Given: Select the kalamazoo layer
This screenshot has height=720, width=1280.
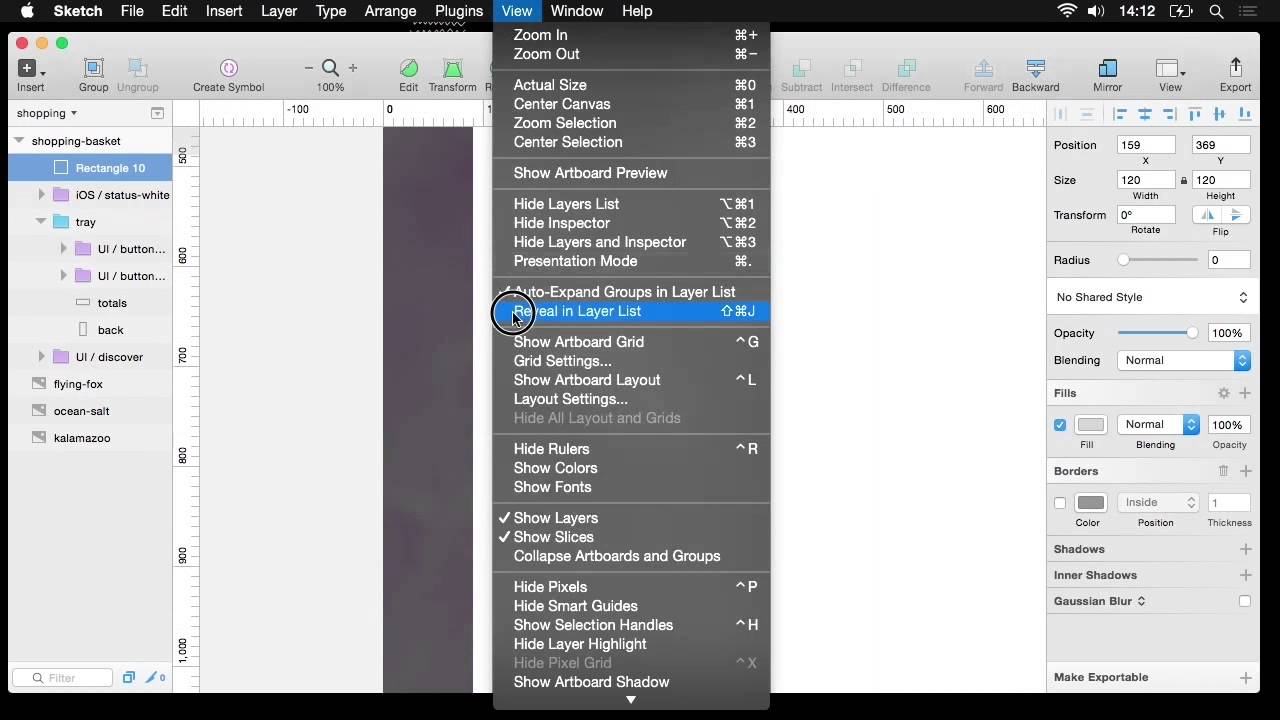Looking at the screenshot, I should tap(90, 438).
